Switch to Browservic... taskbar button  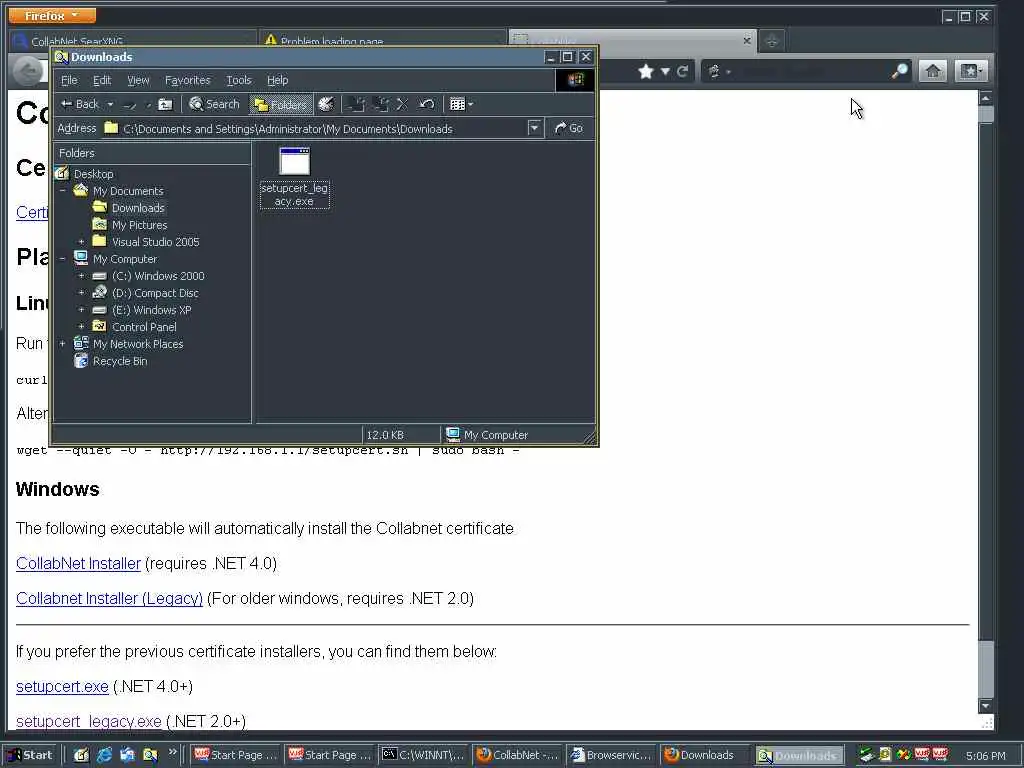coord(612,755)
